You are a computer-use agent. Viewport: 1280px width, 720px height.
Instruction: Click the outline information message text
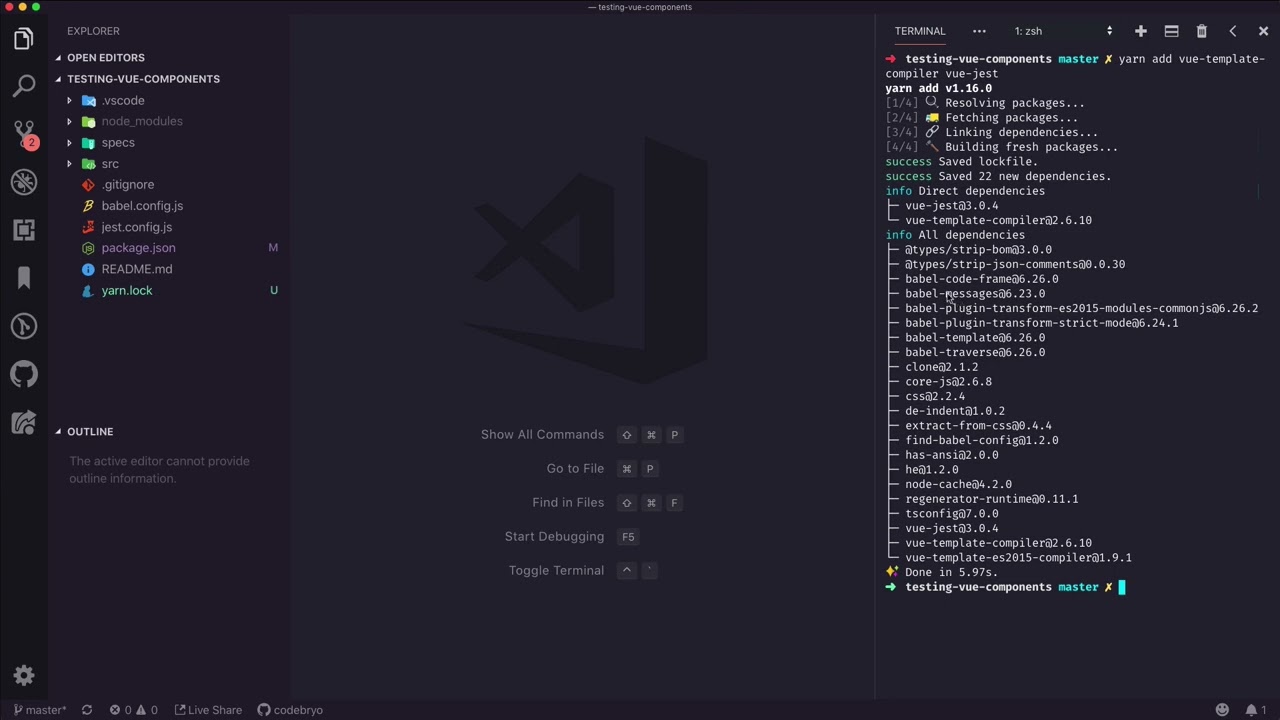[x=159, y=470]
